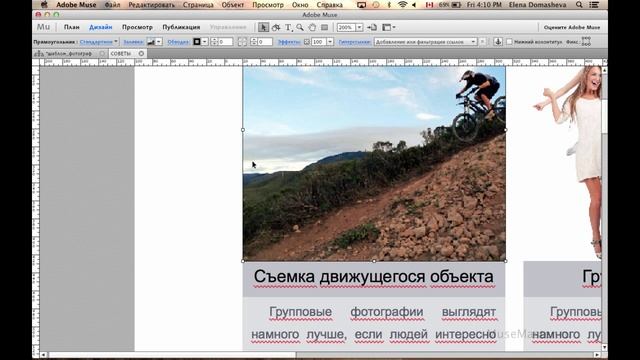
Task: Open the Обводка stroke link
Action: pos(178,42)
